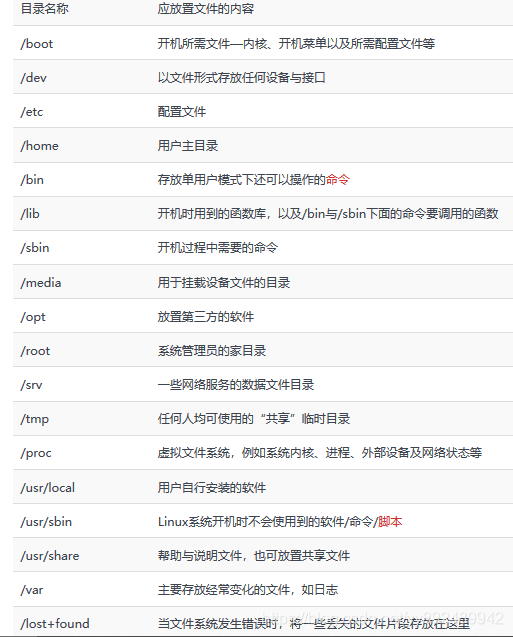The image size is (513, 637).
Task: Select description Linux系统开机时不会使用到的软件/命令/
Action: [268, 521]
